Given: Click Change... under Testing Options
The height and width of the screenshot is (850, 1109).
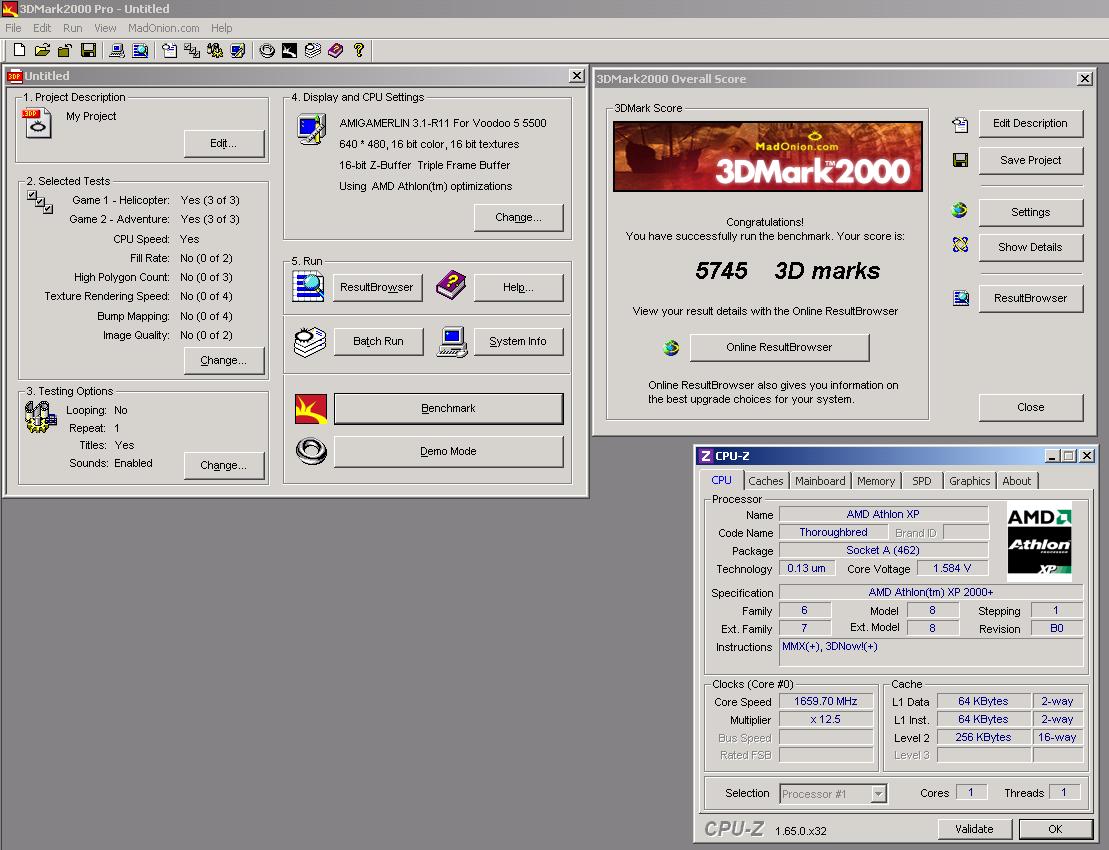Looking at the screenshot, I should [223, 465].
